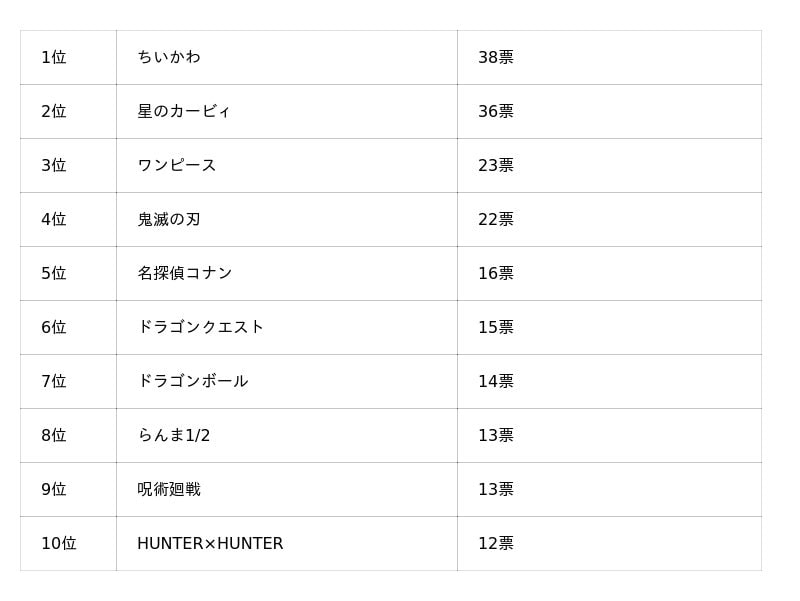Click the 38票 vote count

(x=496, y=58)
